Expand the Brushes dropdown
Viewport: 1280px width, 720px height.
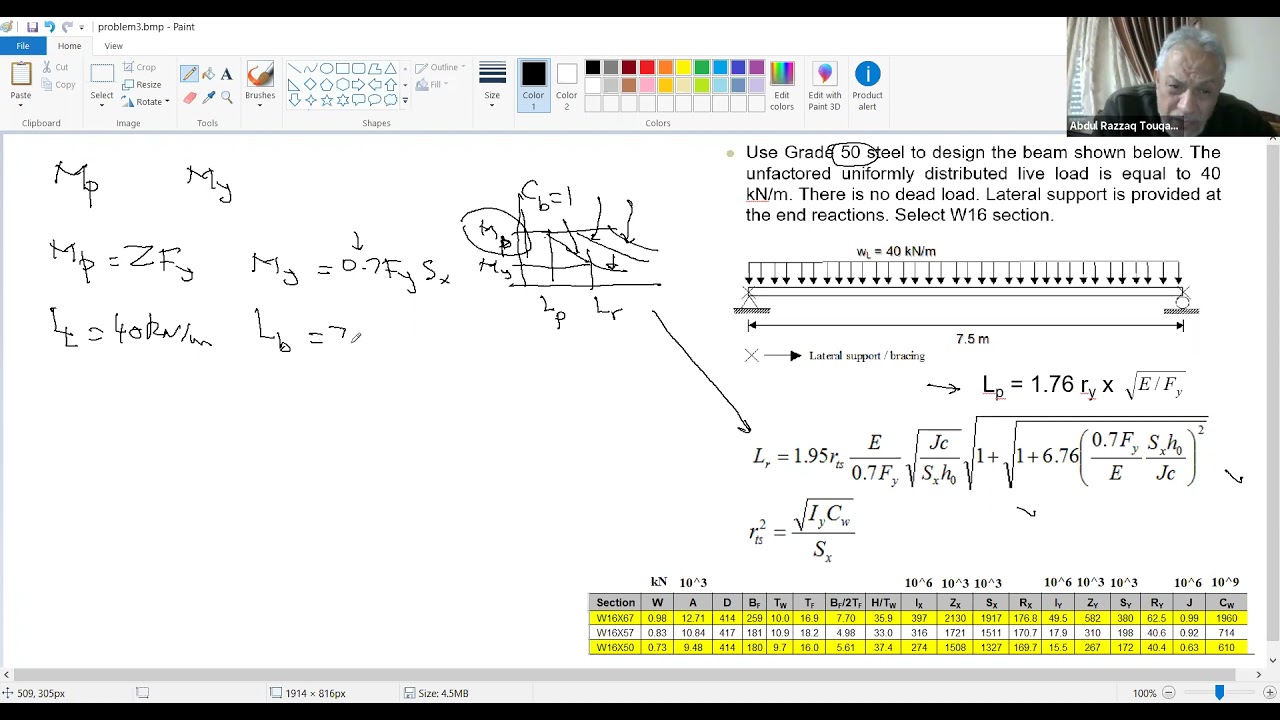260,104
